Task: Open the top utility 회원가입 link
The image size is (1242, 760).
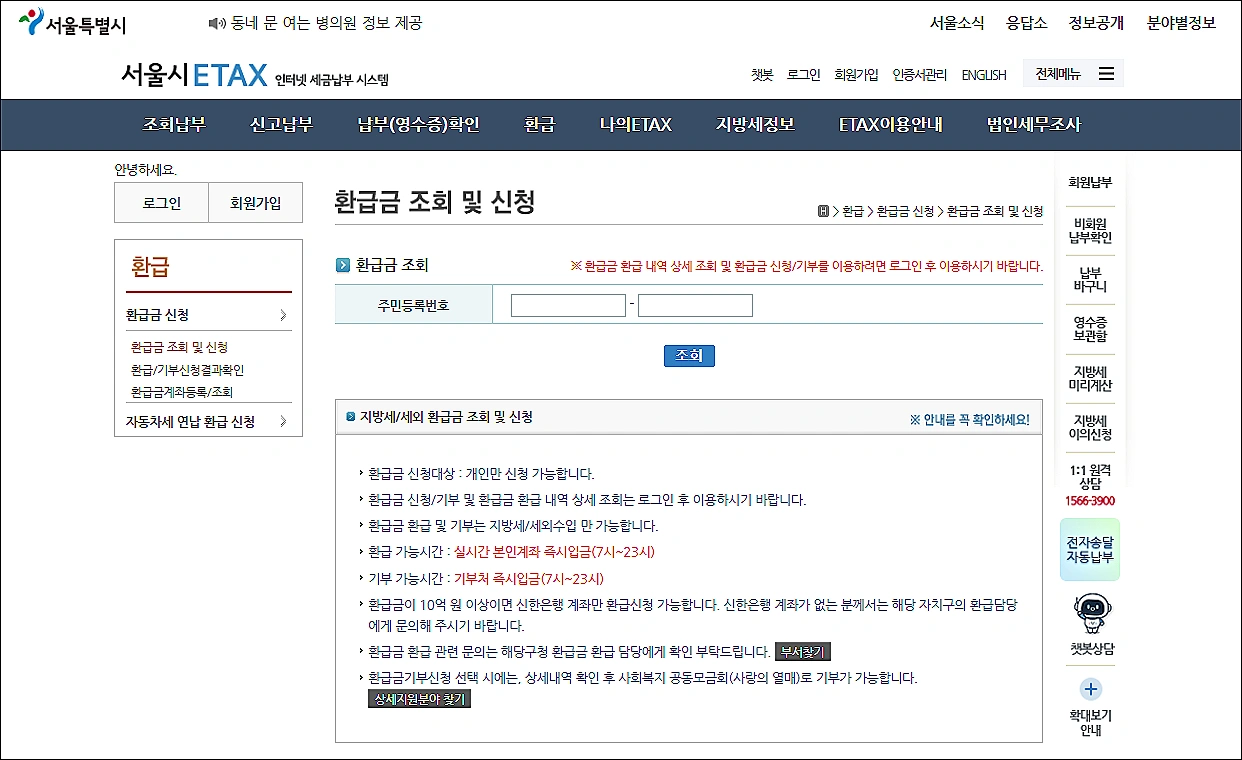Action: pos(856,75)
